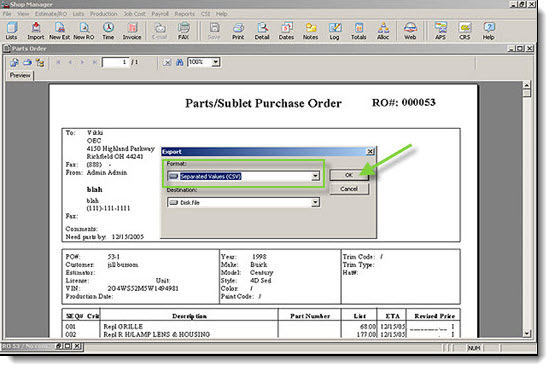Click the FAX toolbar icon
The width and height of the screenshot is (553, 371).
coord(183,31)
